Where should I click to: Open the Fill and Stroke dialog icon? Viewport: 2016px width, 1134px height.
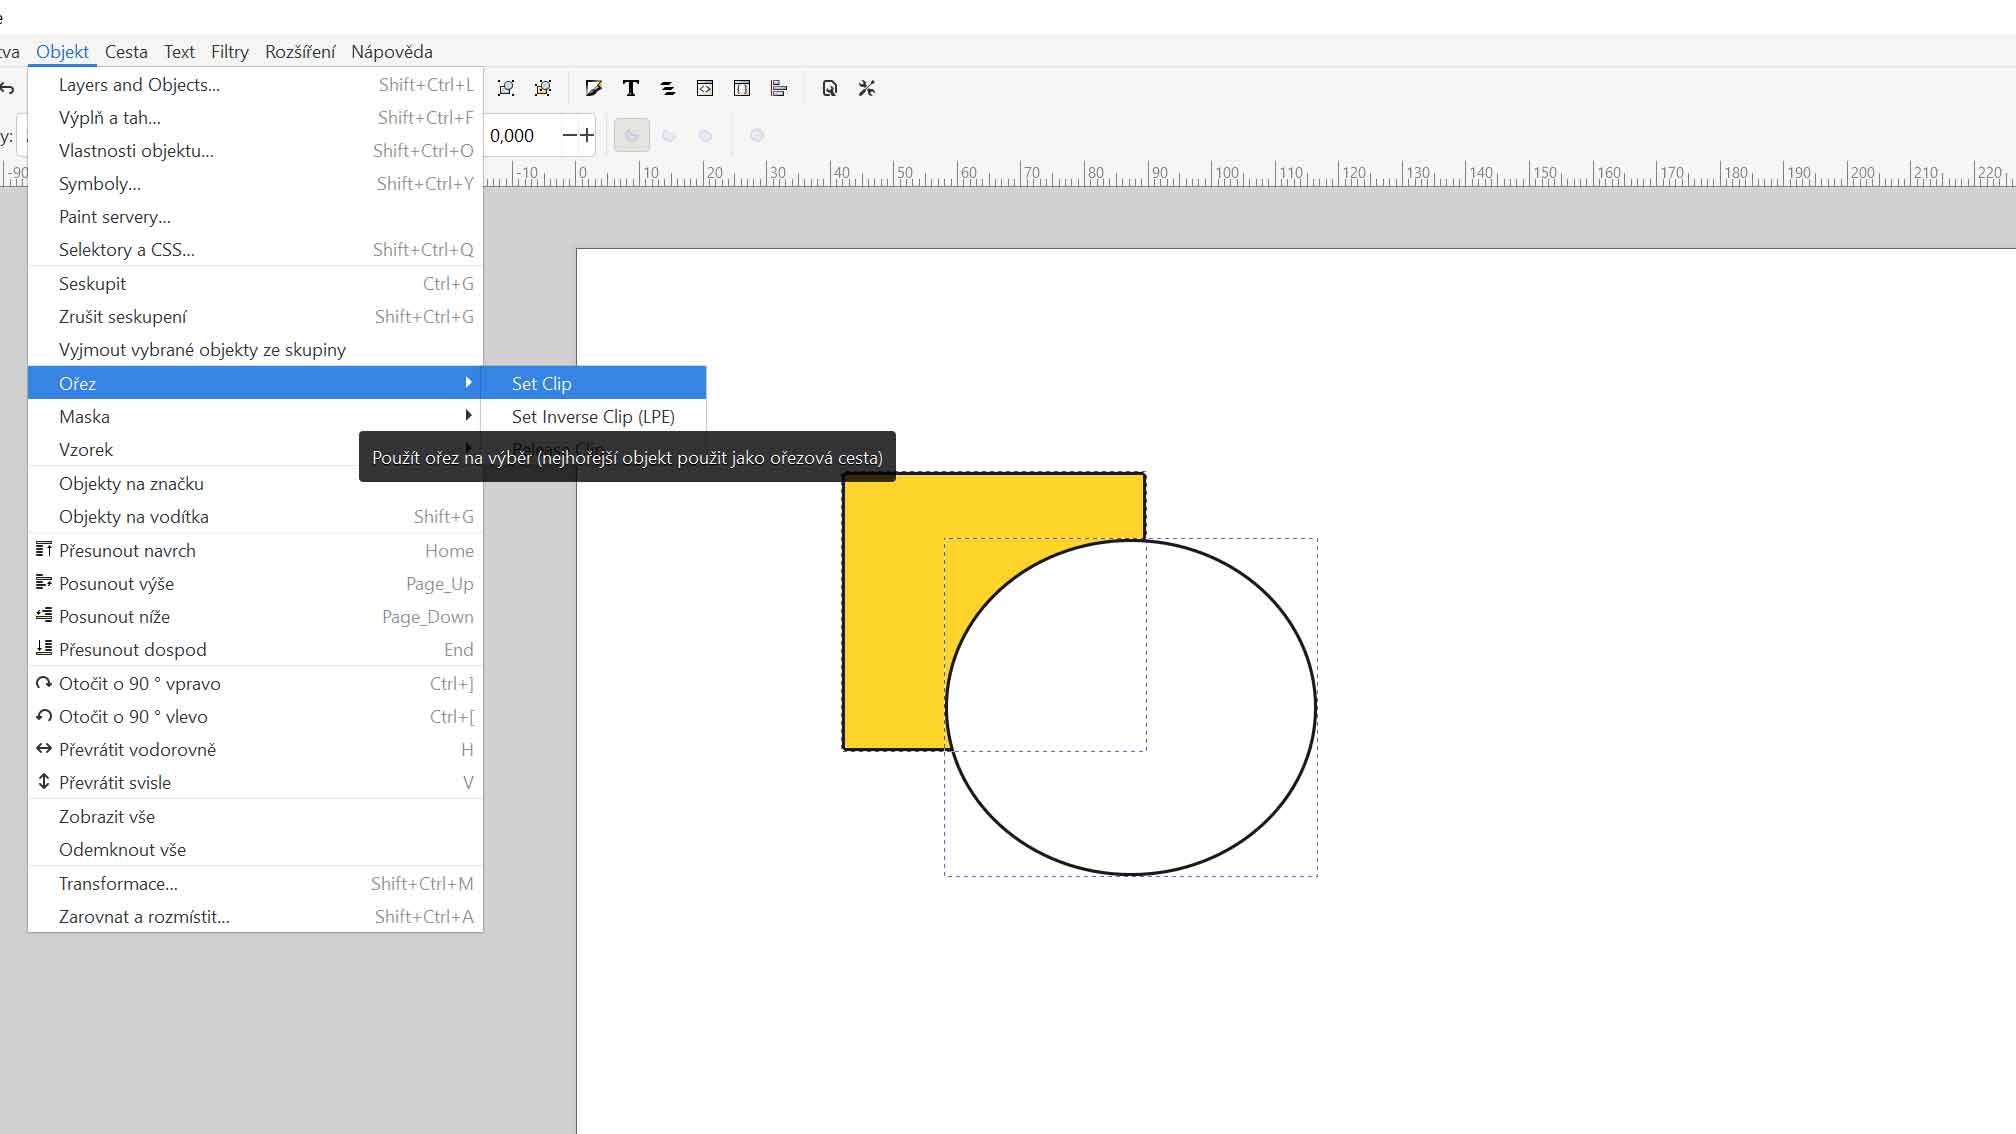click(x=594, y=88)
